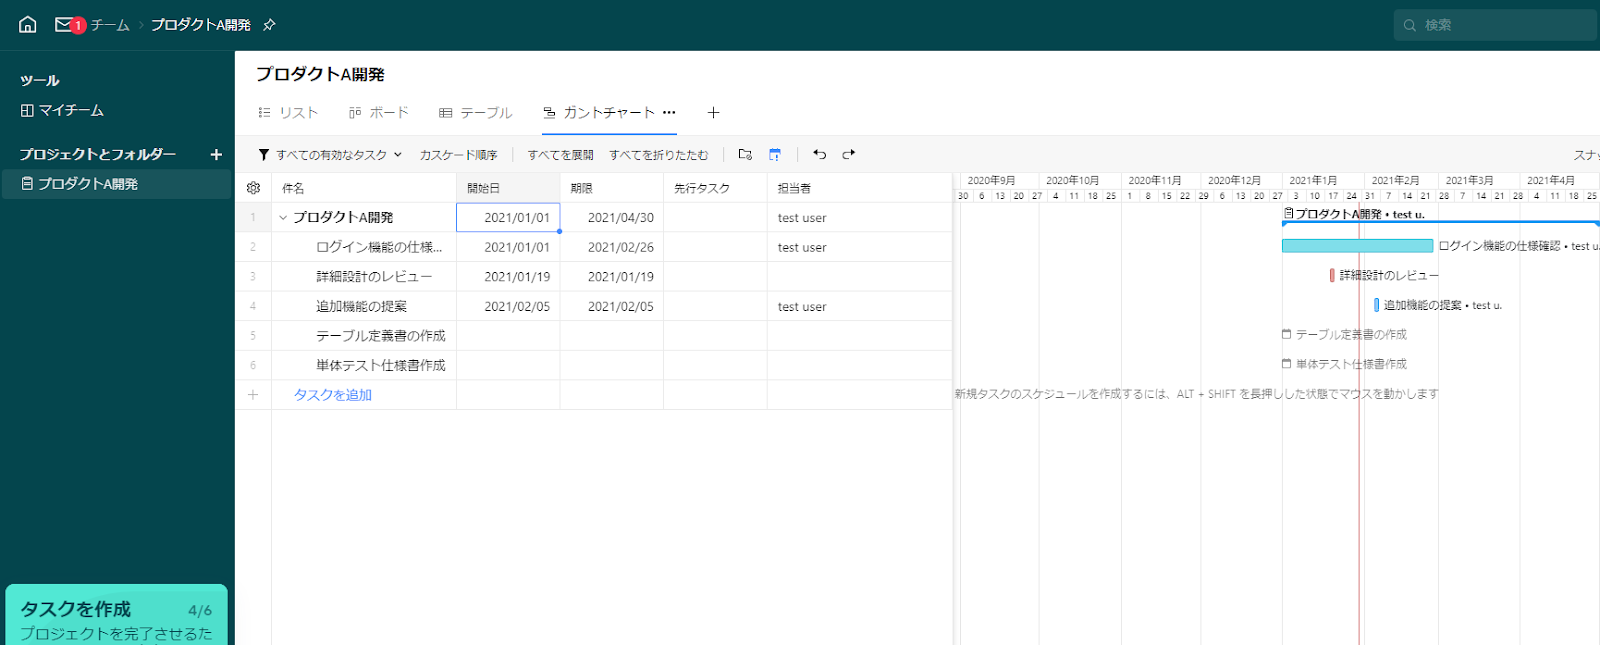
Task: Switch to the テーブル view tab
Action: click(x=476, y=113)
